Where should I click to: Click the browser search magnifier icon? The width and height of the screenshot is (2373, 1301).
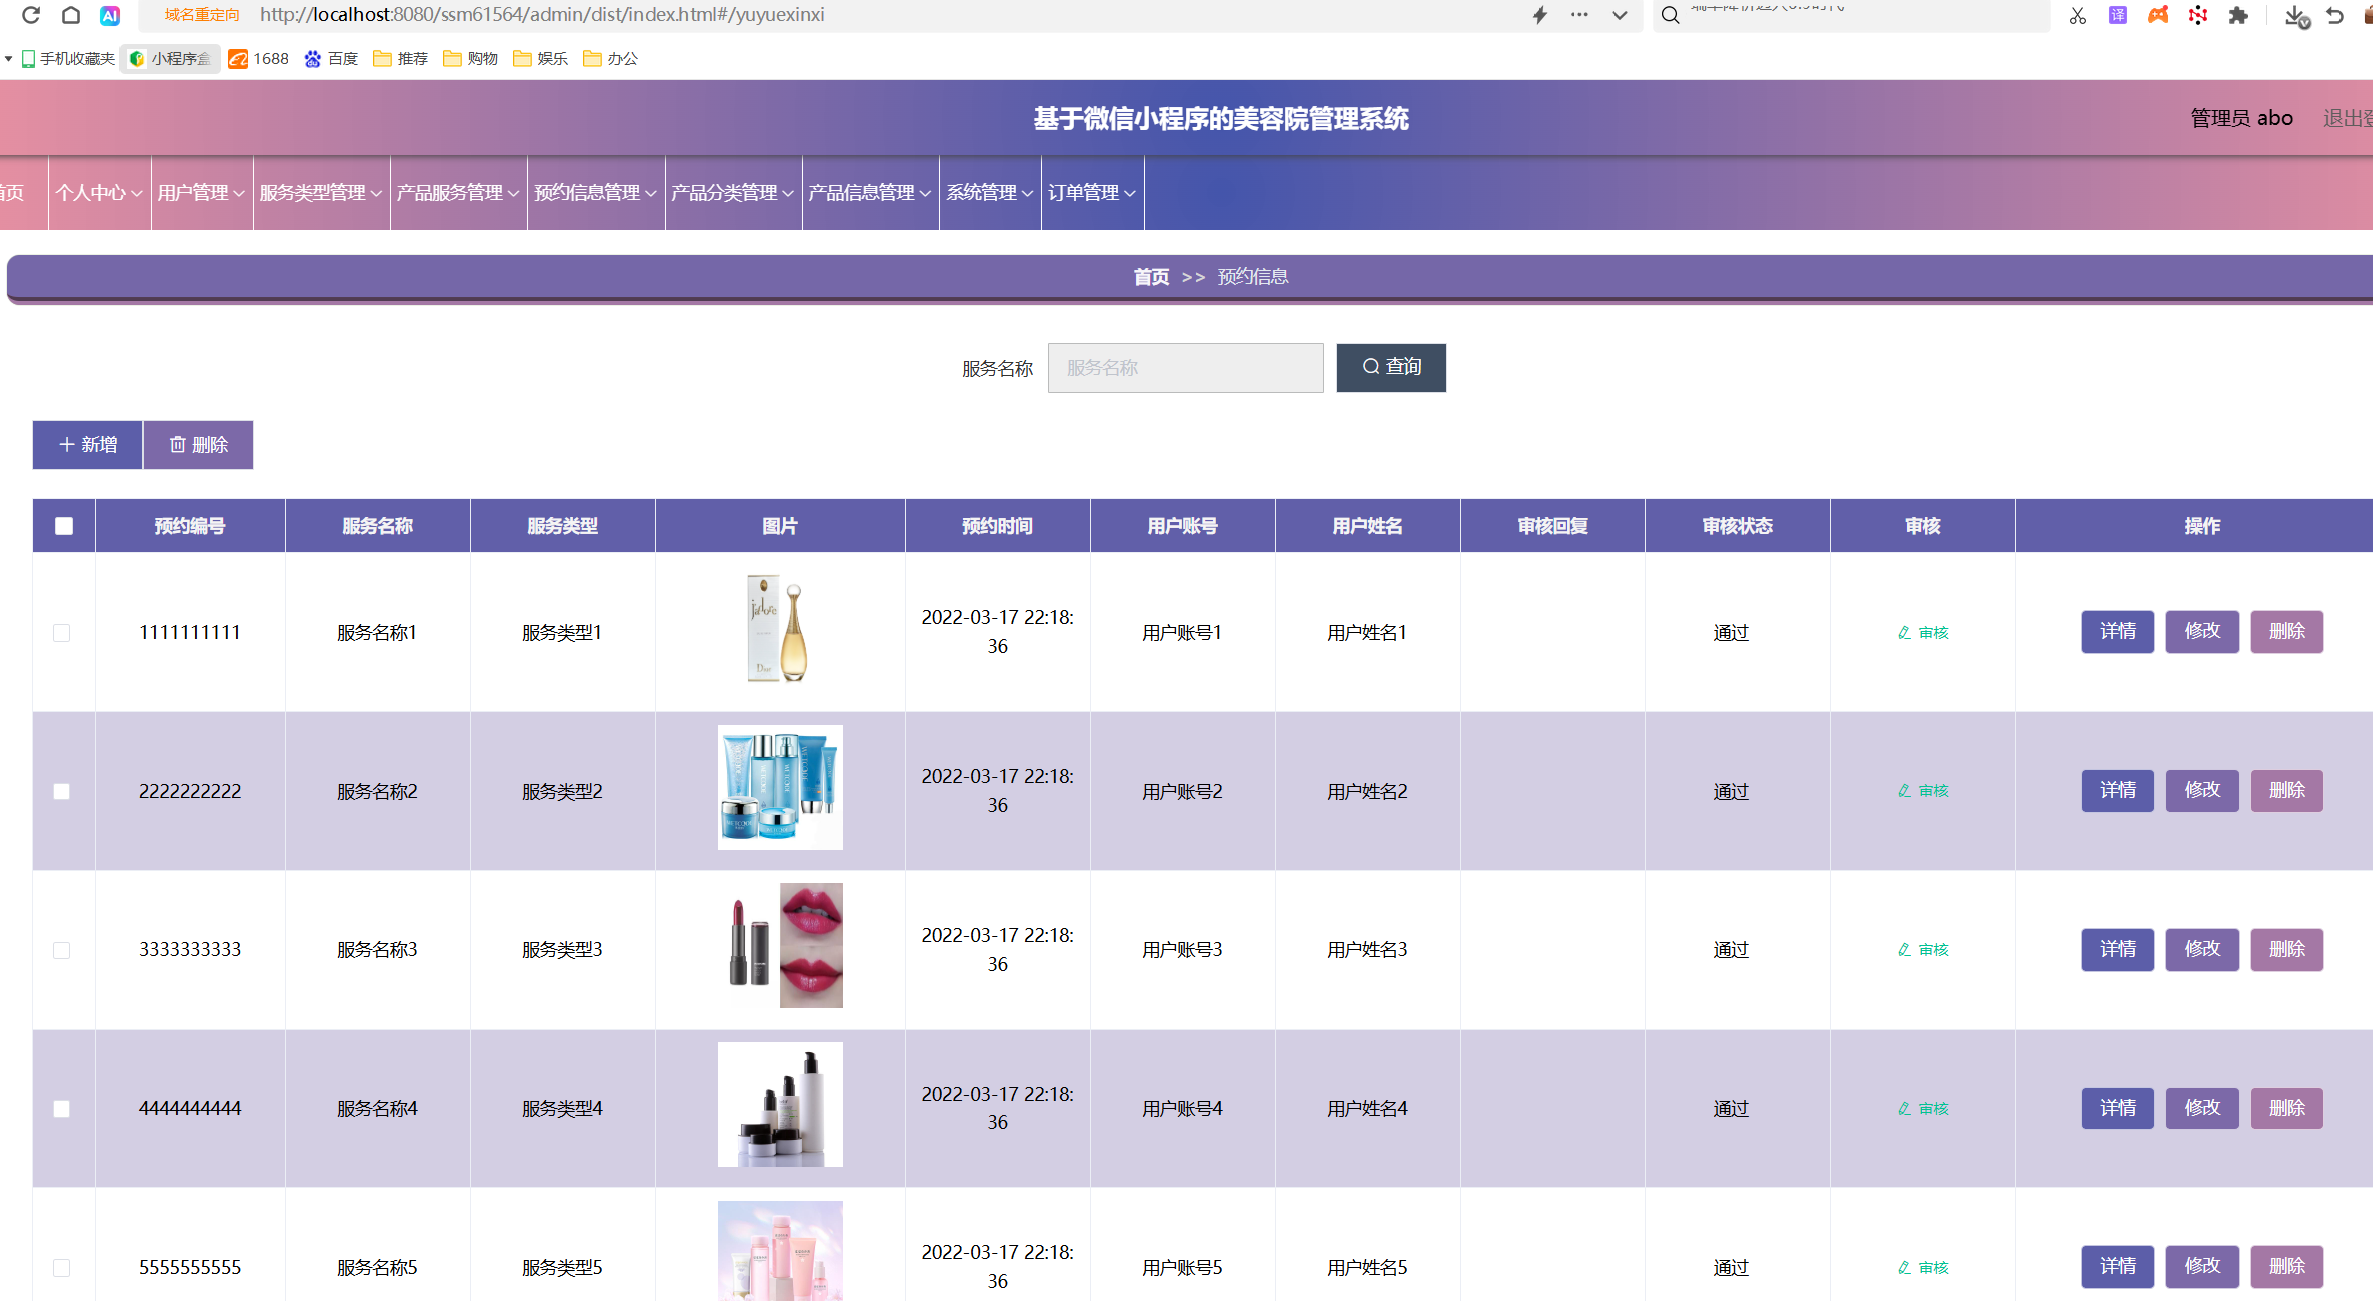pyautogui.click(x=1670, y=15)
